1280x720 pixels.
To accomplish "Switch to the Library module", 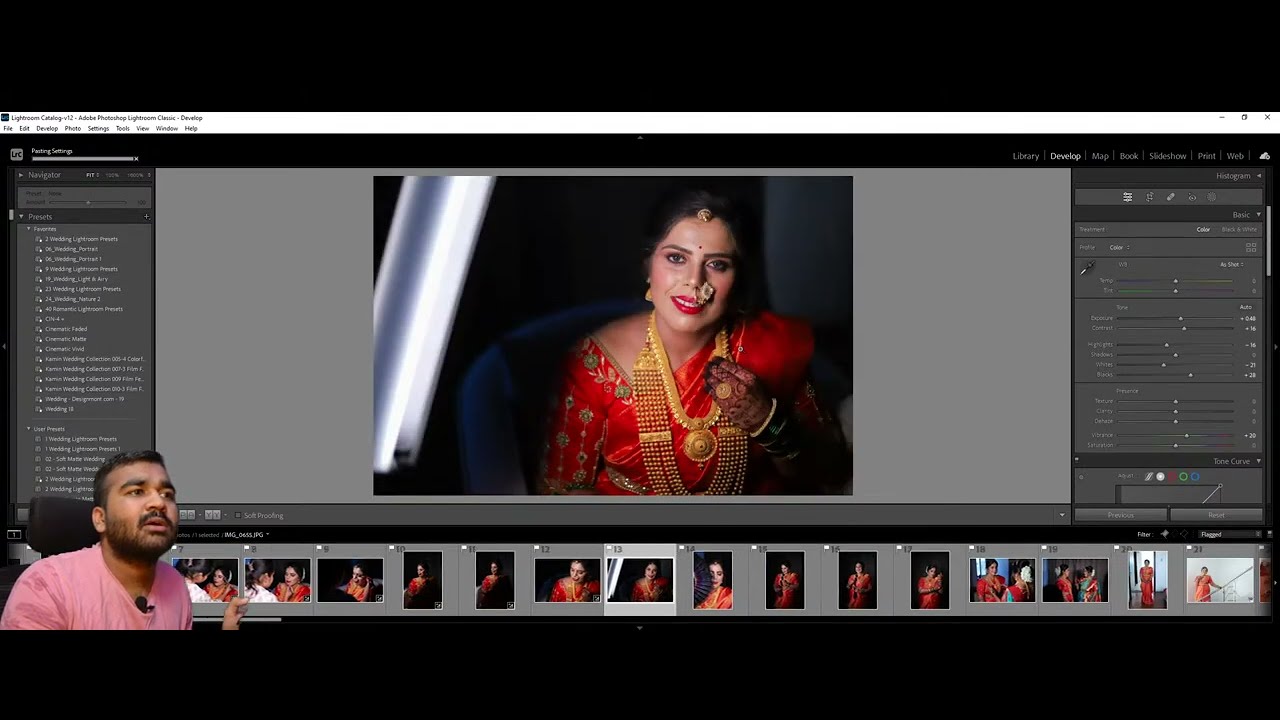I will point(1025,156).
